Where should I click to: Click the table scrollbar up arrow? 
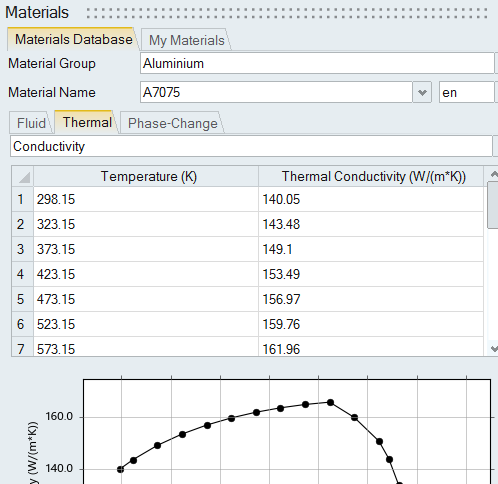coord(493,174)
